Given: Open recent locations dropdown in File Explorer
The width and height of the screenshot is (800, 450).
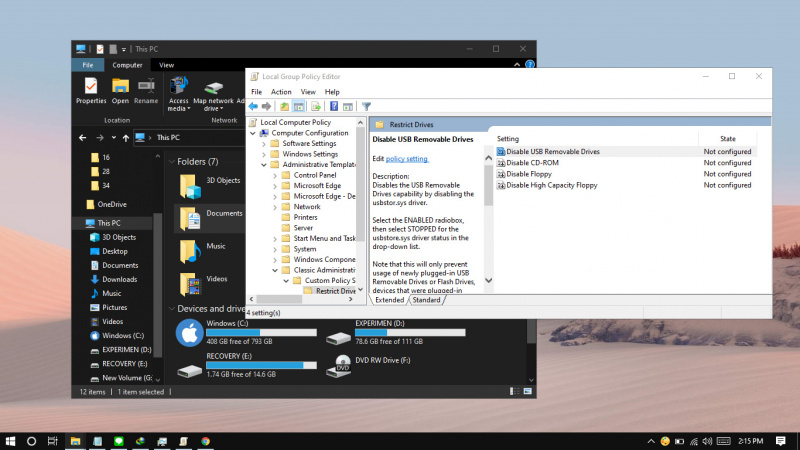Looking at the screenshot, I should 113,138.
